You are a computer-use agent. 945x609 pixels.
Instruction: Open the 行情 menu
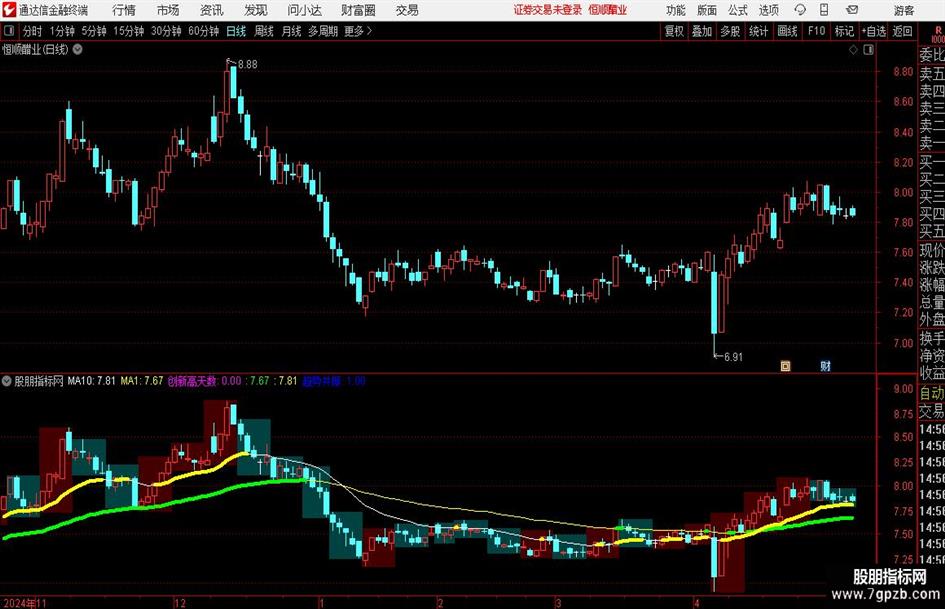[x=124, y=10]
